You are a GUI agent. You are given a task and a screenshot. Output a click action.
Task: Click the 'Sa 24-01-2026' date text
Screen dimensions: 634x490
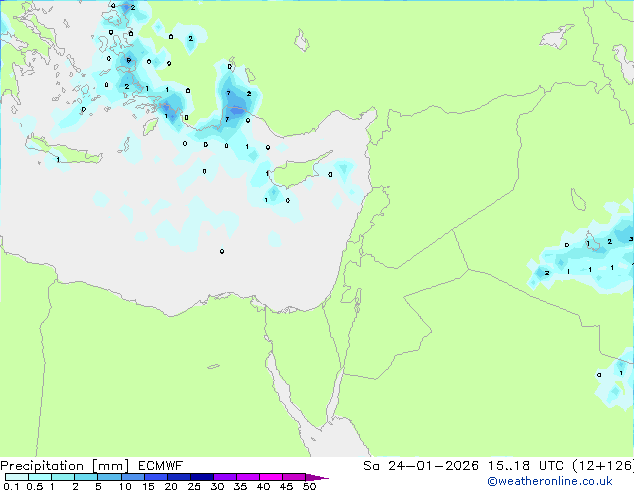coord(421,466)
